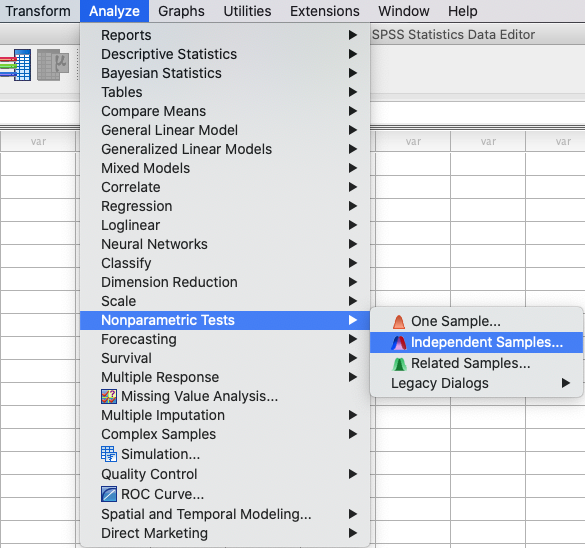585x548 pixels.
Task: Click the Classify submenu arrow
Action: pyautogui.click(x=353, y=263)
